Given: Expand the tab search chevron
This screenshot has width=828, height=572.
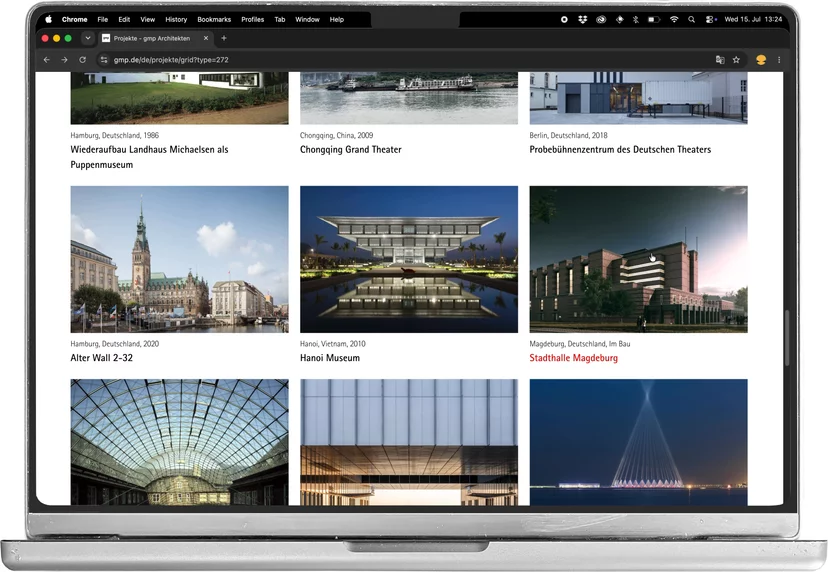Looking at the screenshot, I should pos(88,38).
